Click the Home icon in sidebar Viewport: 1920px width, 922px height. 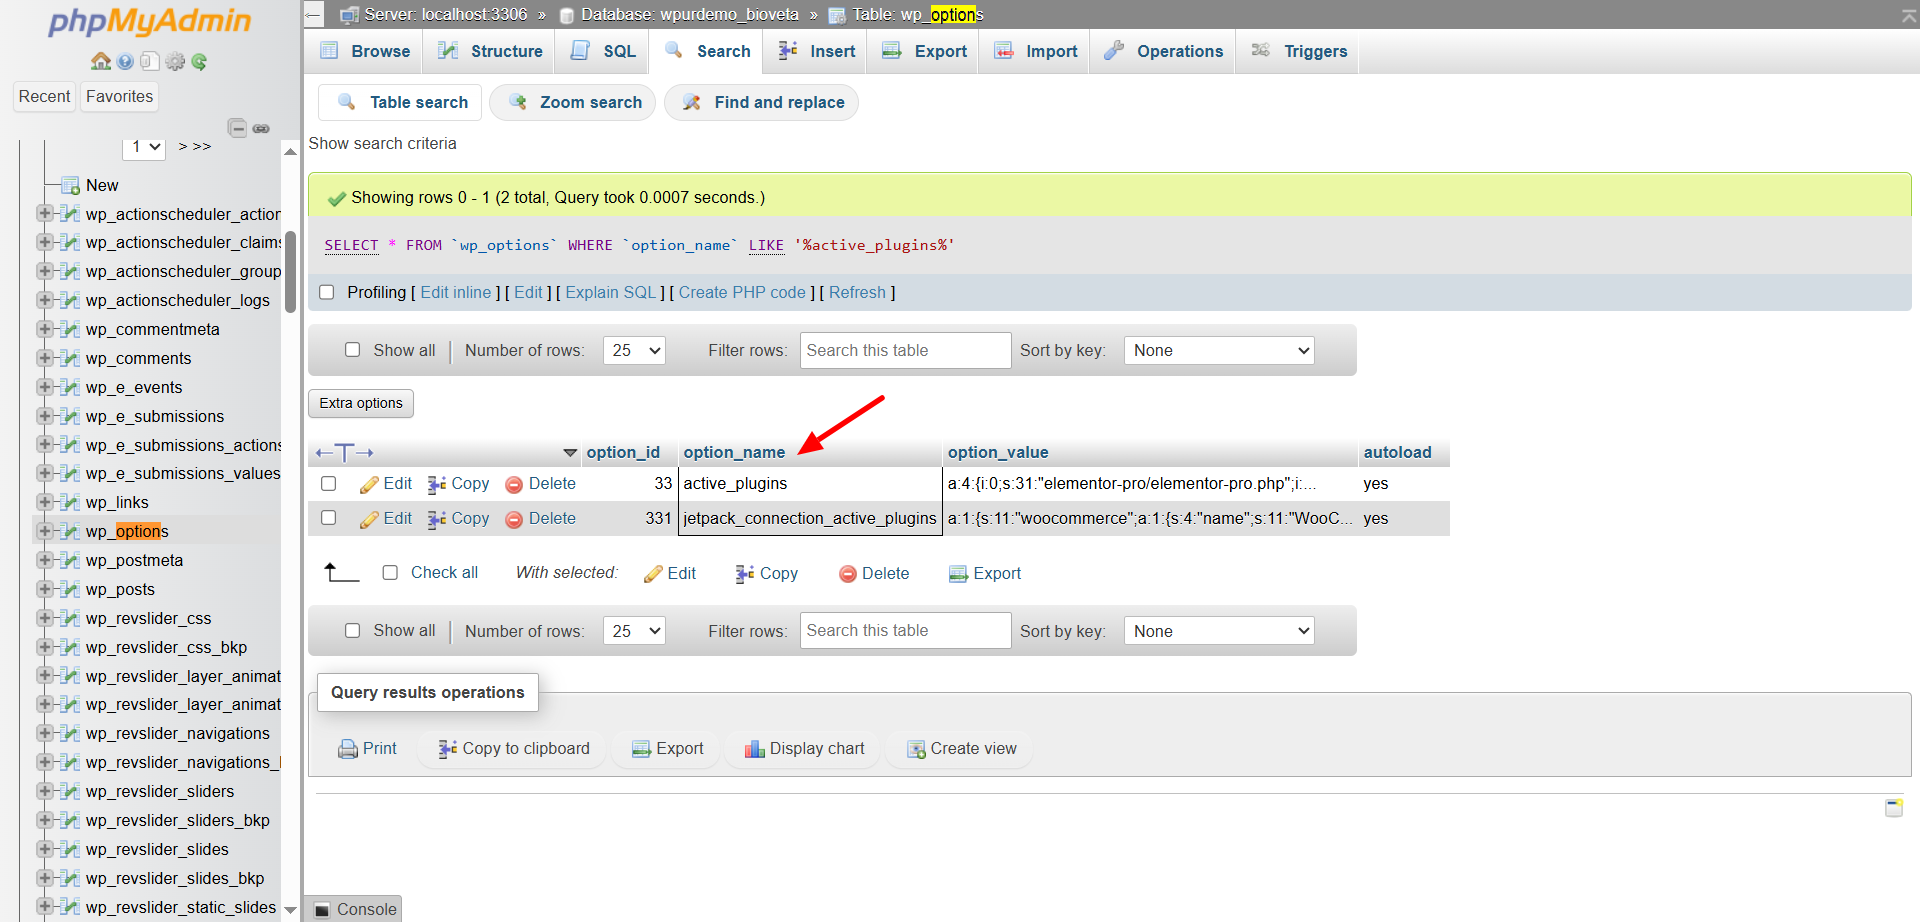pos(101,62)
